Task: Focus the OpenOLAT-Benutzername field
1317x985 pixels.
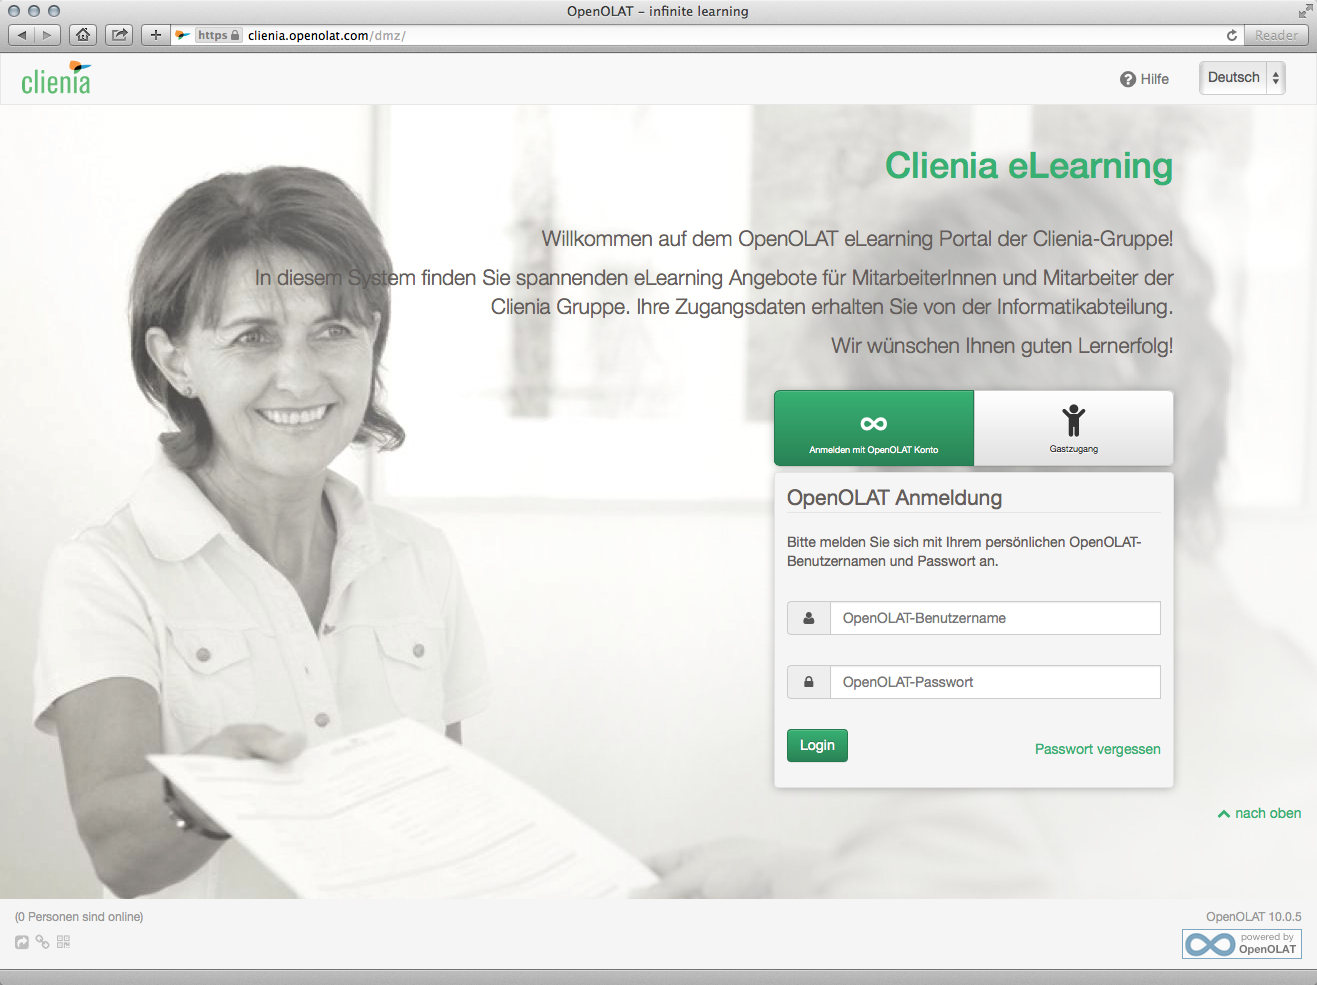Action: tap(995, 618)
